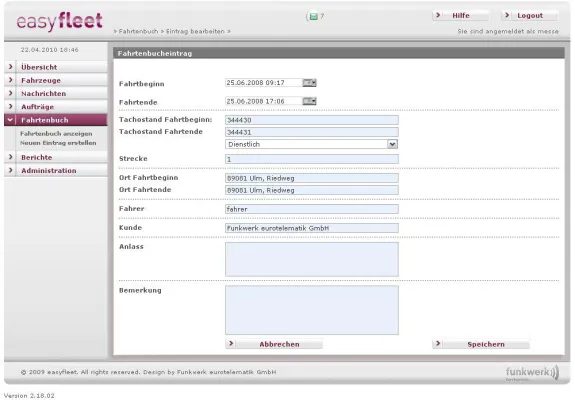The width and height of the screenshot is (575, 400).
Task: Select Fahrtenbuch anzeigen submenu link
Action: click(56, 134)
